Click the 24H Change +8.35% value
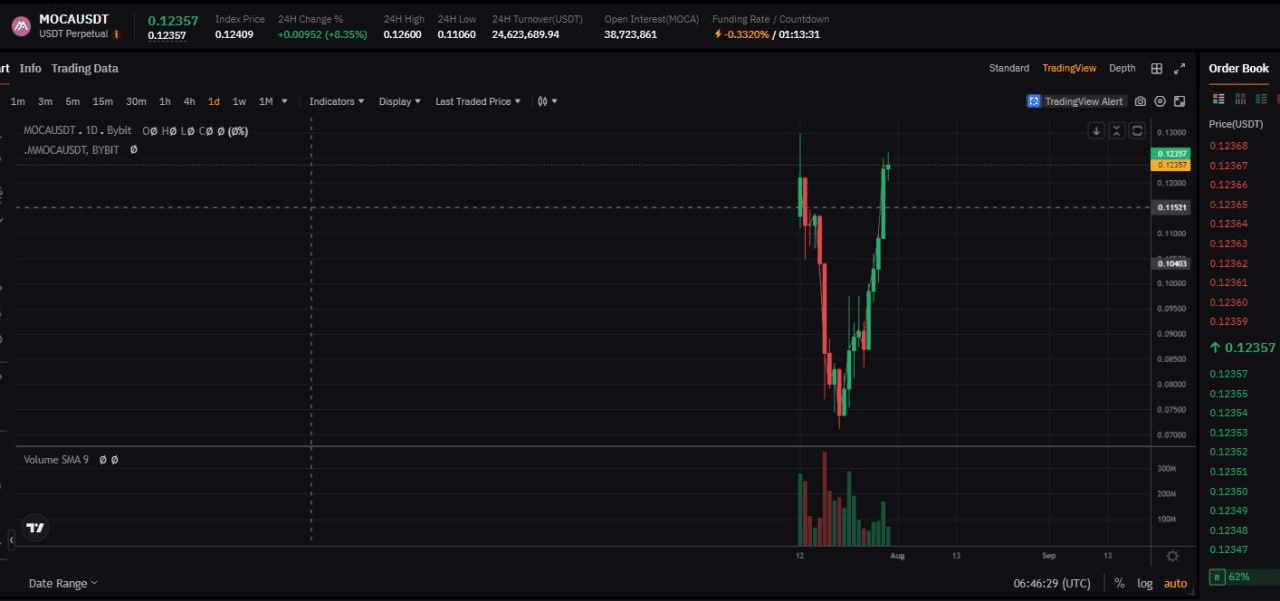This screenshot has height=601, width=1280. pyautogui.click(x=347, y=34)
